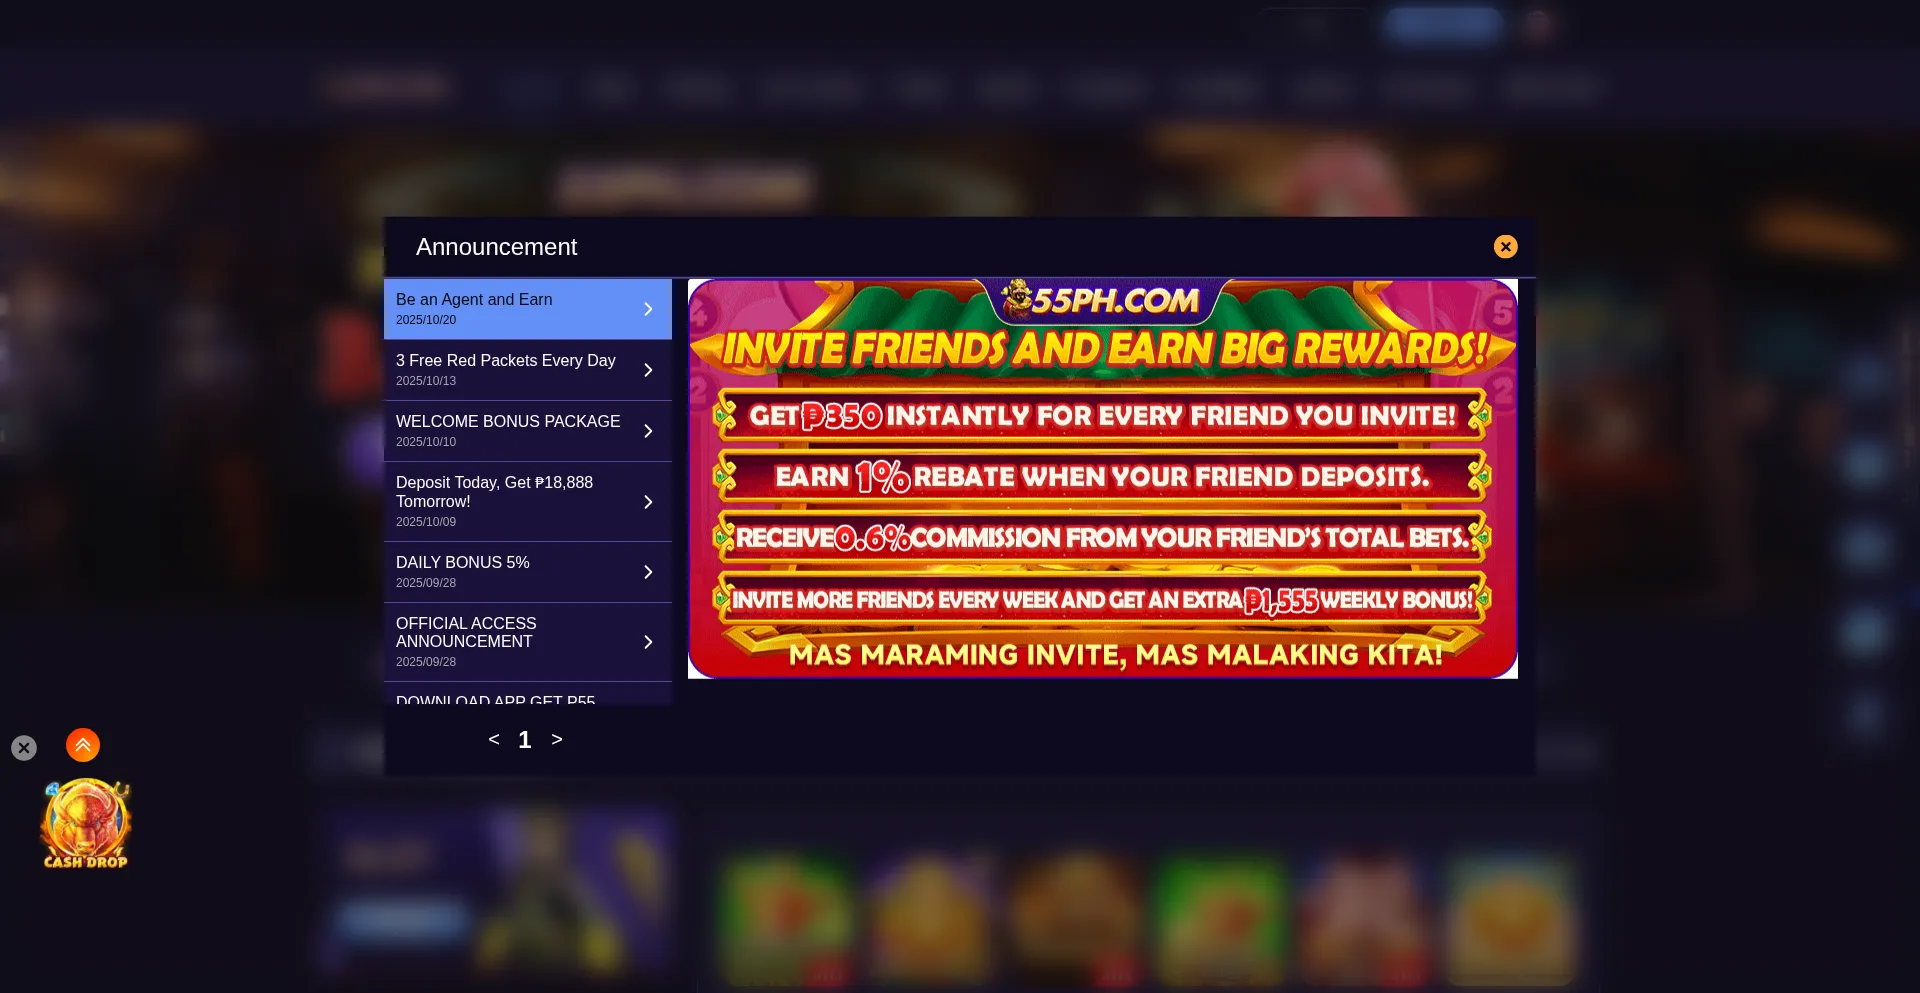Expand the WELCOME BONUS PACKAGE chevron
The image size is (1920, 993).
648,432
